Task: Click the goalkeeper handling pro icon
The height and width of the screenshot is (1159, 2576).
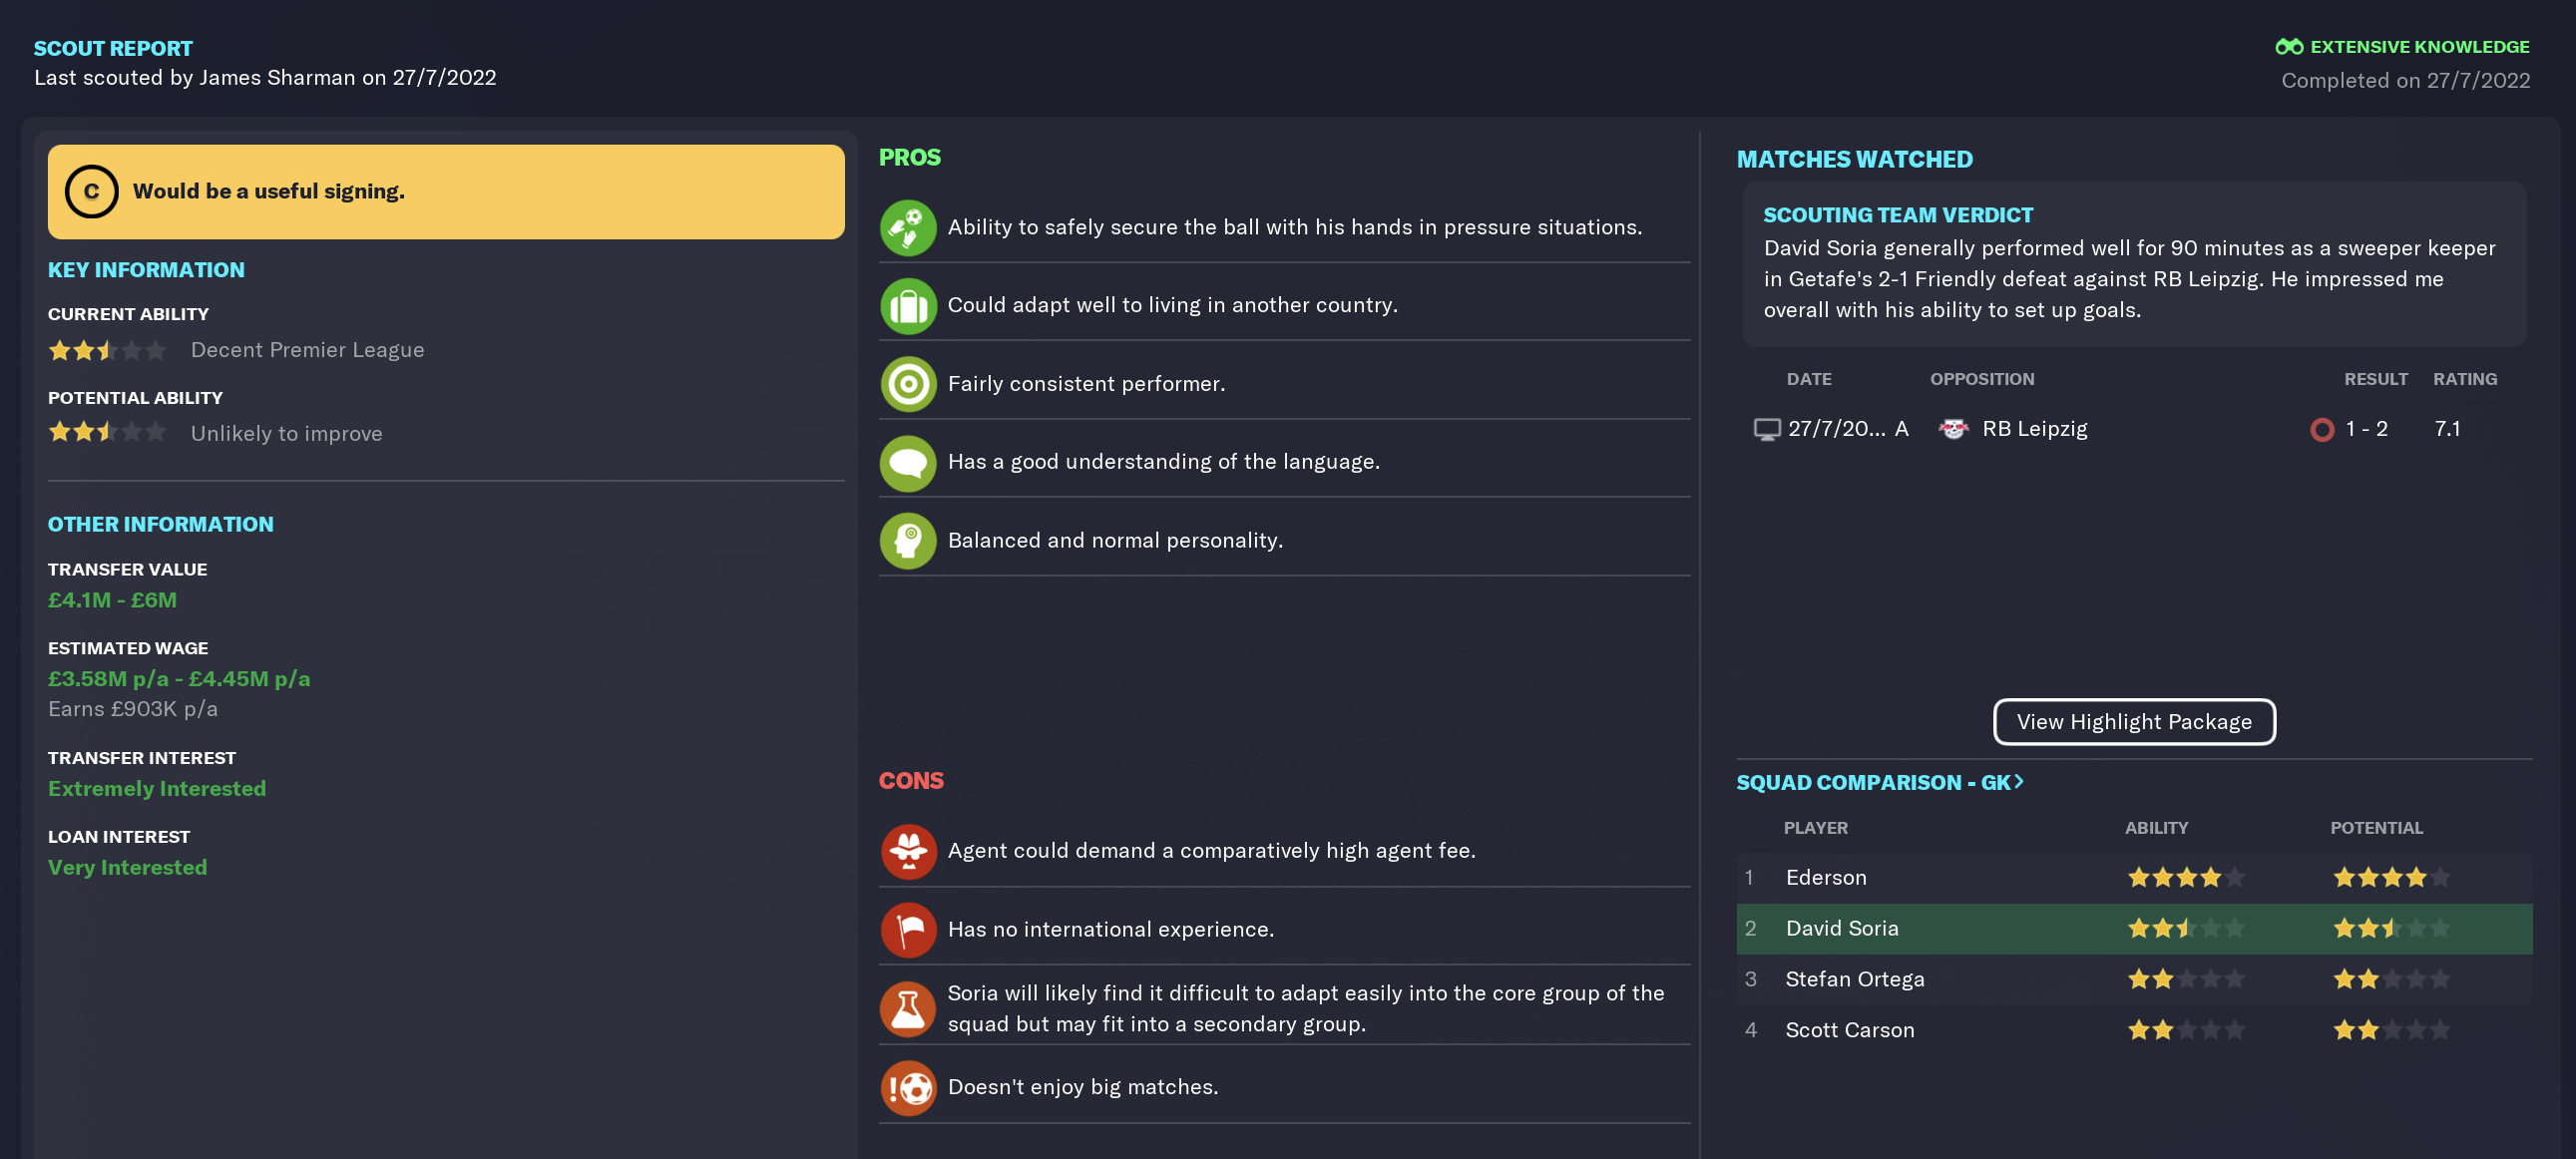Action: pyautogui.click(x=908, y=227)
